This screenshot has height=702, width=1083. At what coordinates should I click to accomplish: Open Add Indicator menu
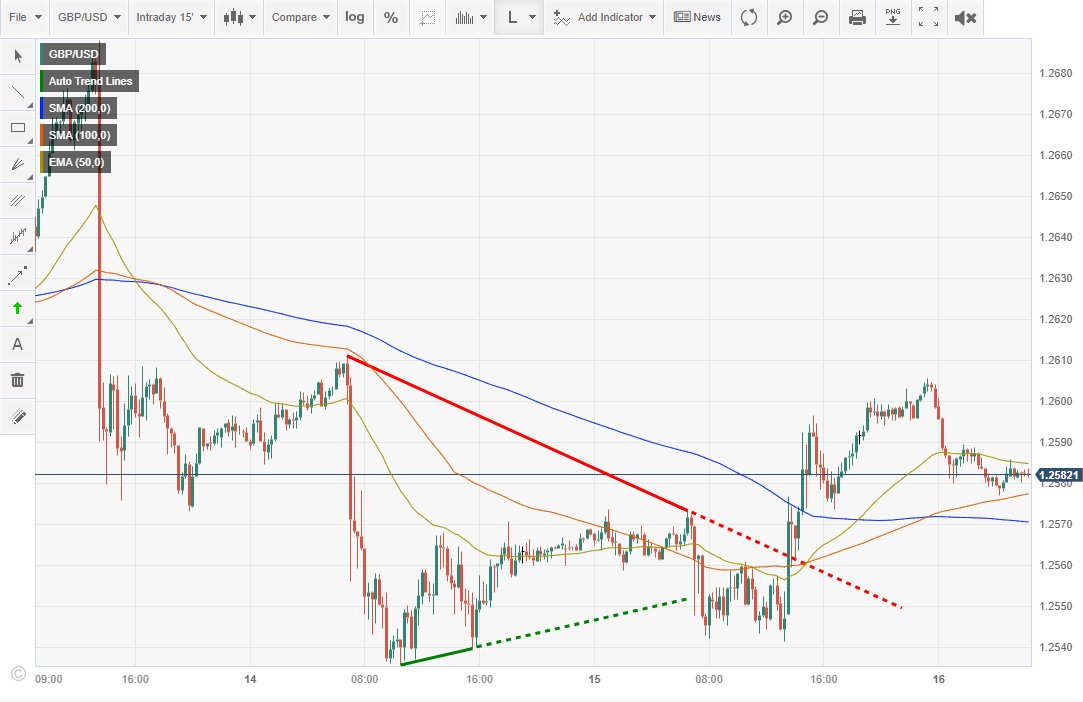(x=604, y=17)
